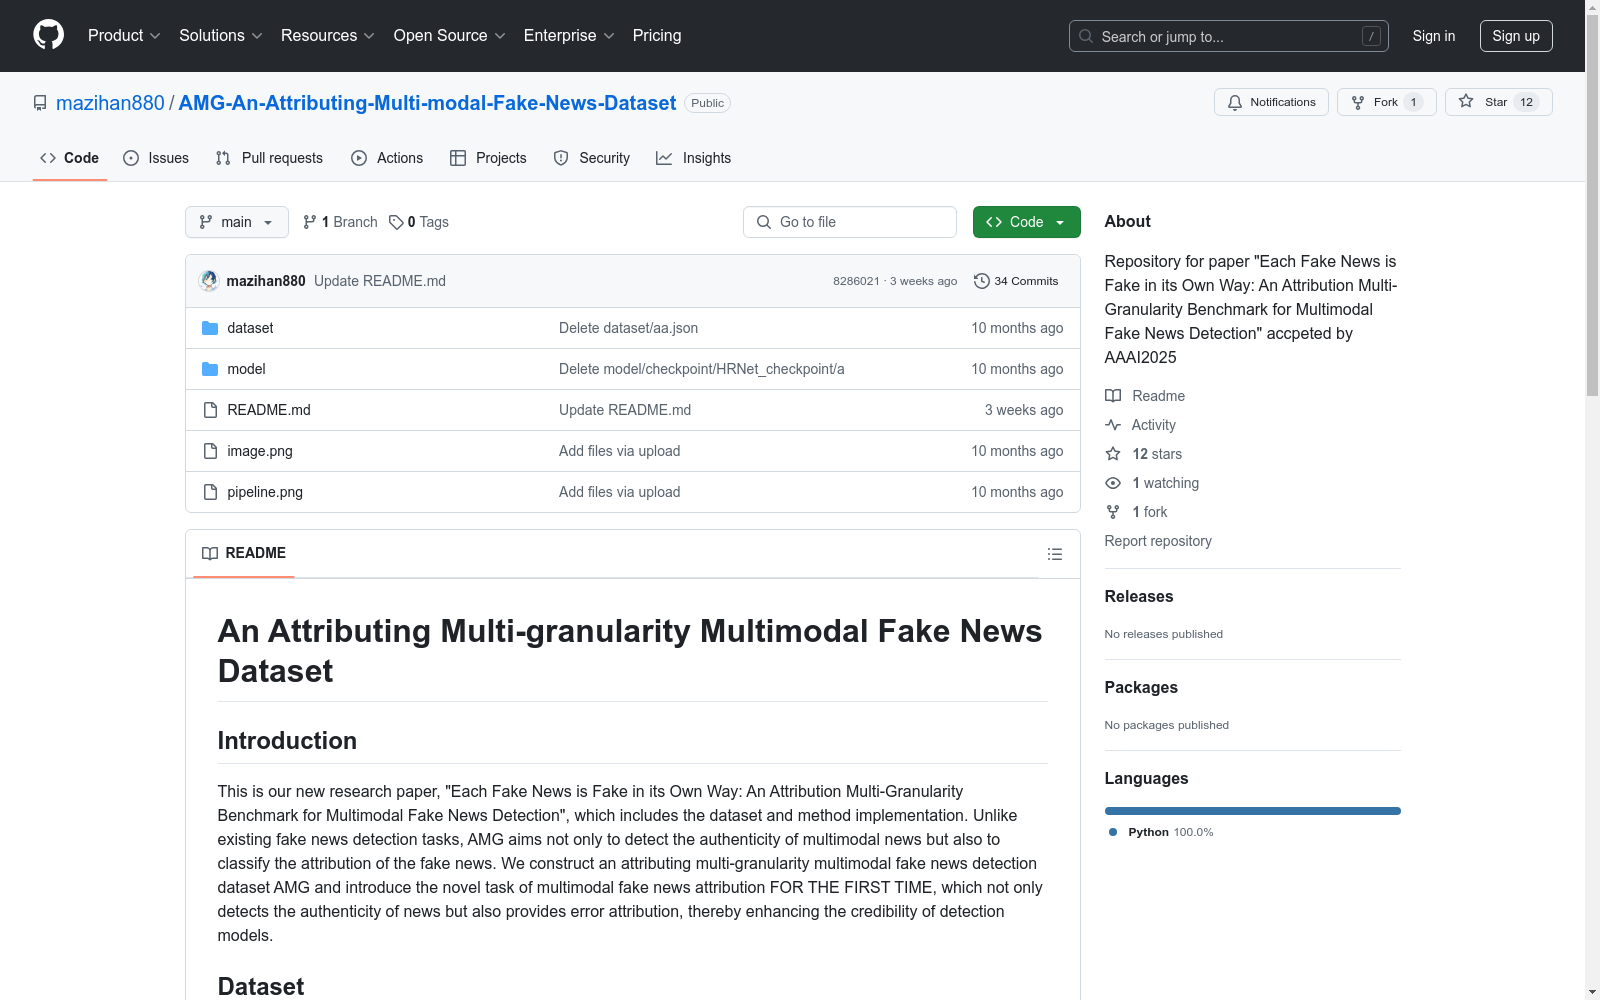The height and width of the screenshot is (1000, 1600).
Task: Open commit hash 8286021
Action: click(x=856, y=281)
